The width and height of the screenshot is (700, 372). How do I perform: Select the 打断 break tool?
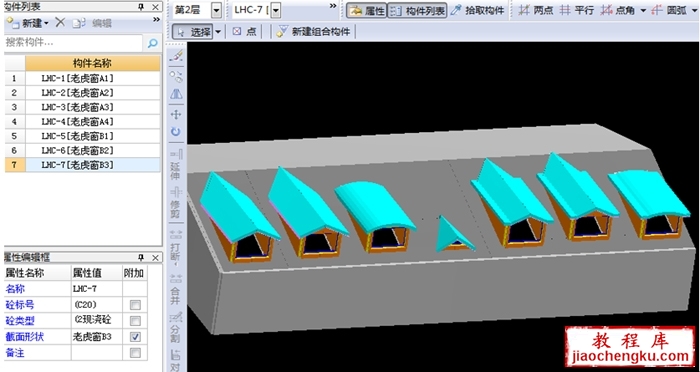(176, 247)
